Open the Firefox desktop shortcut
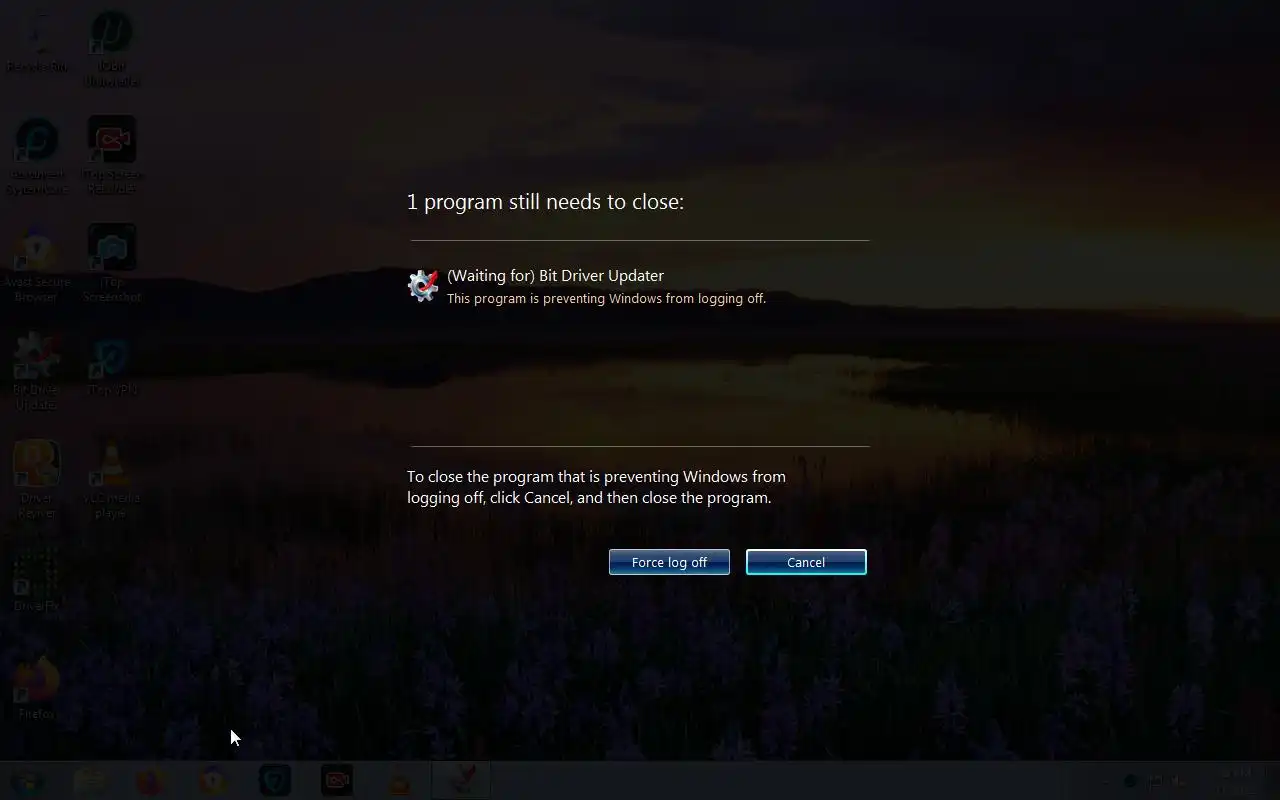The width and height of the screenshot is (1280, 800). coord(37,689)
